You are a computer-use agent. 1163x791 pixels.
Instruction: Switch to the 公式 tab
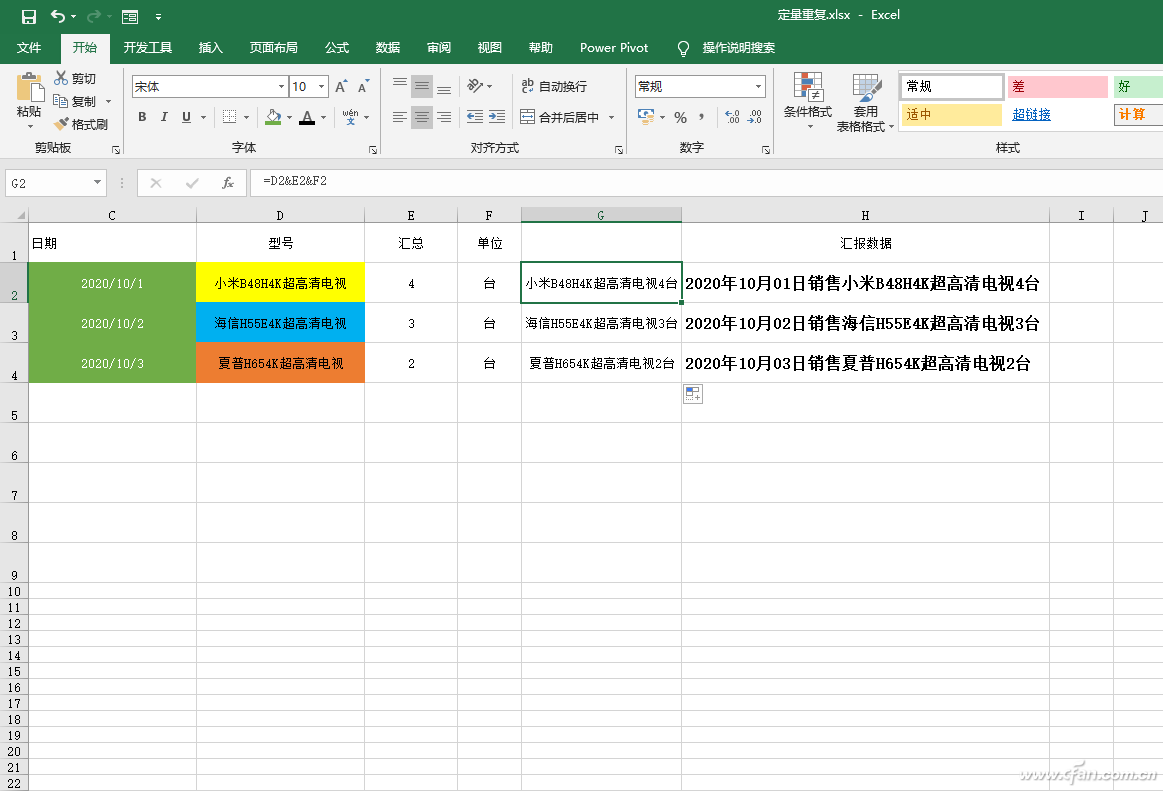coord(337,47)
